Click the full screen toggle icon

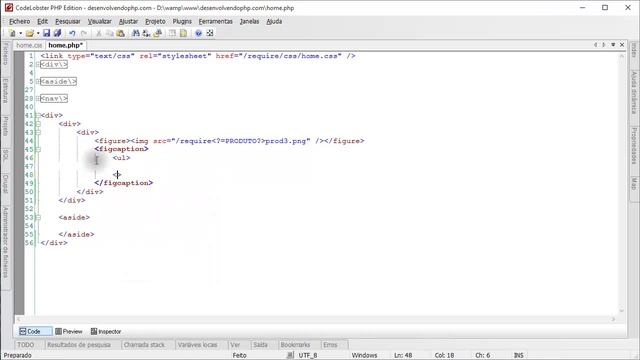pos(210,33)
